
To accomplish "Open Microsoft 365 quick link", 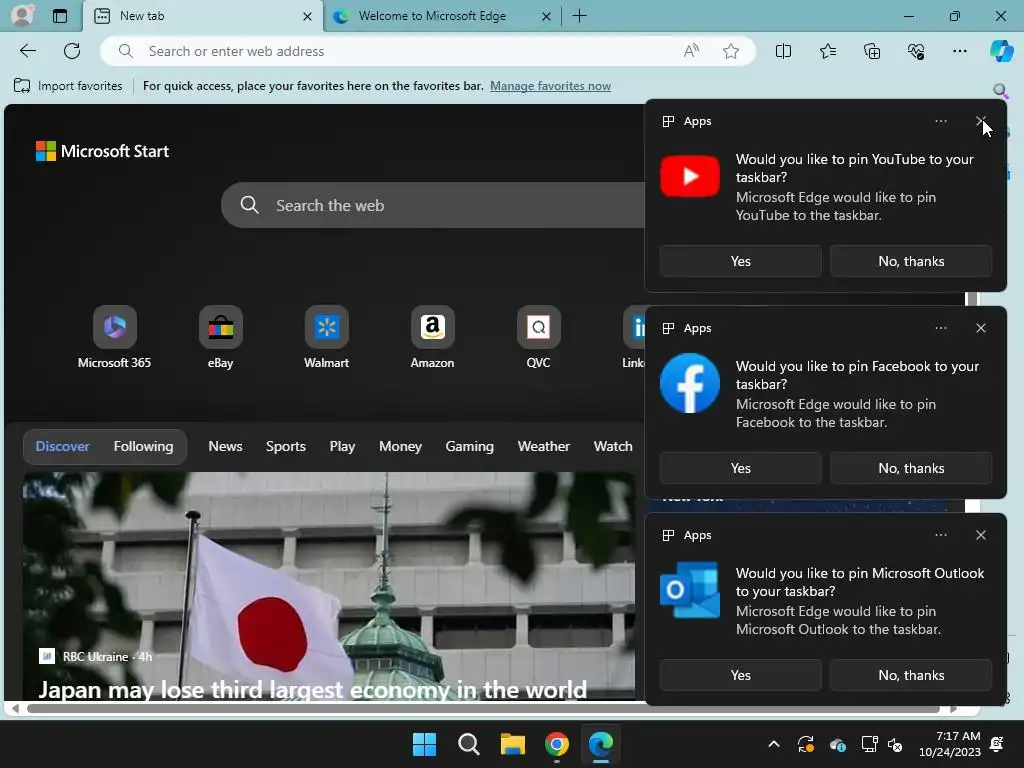I will point(114,338).
